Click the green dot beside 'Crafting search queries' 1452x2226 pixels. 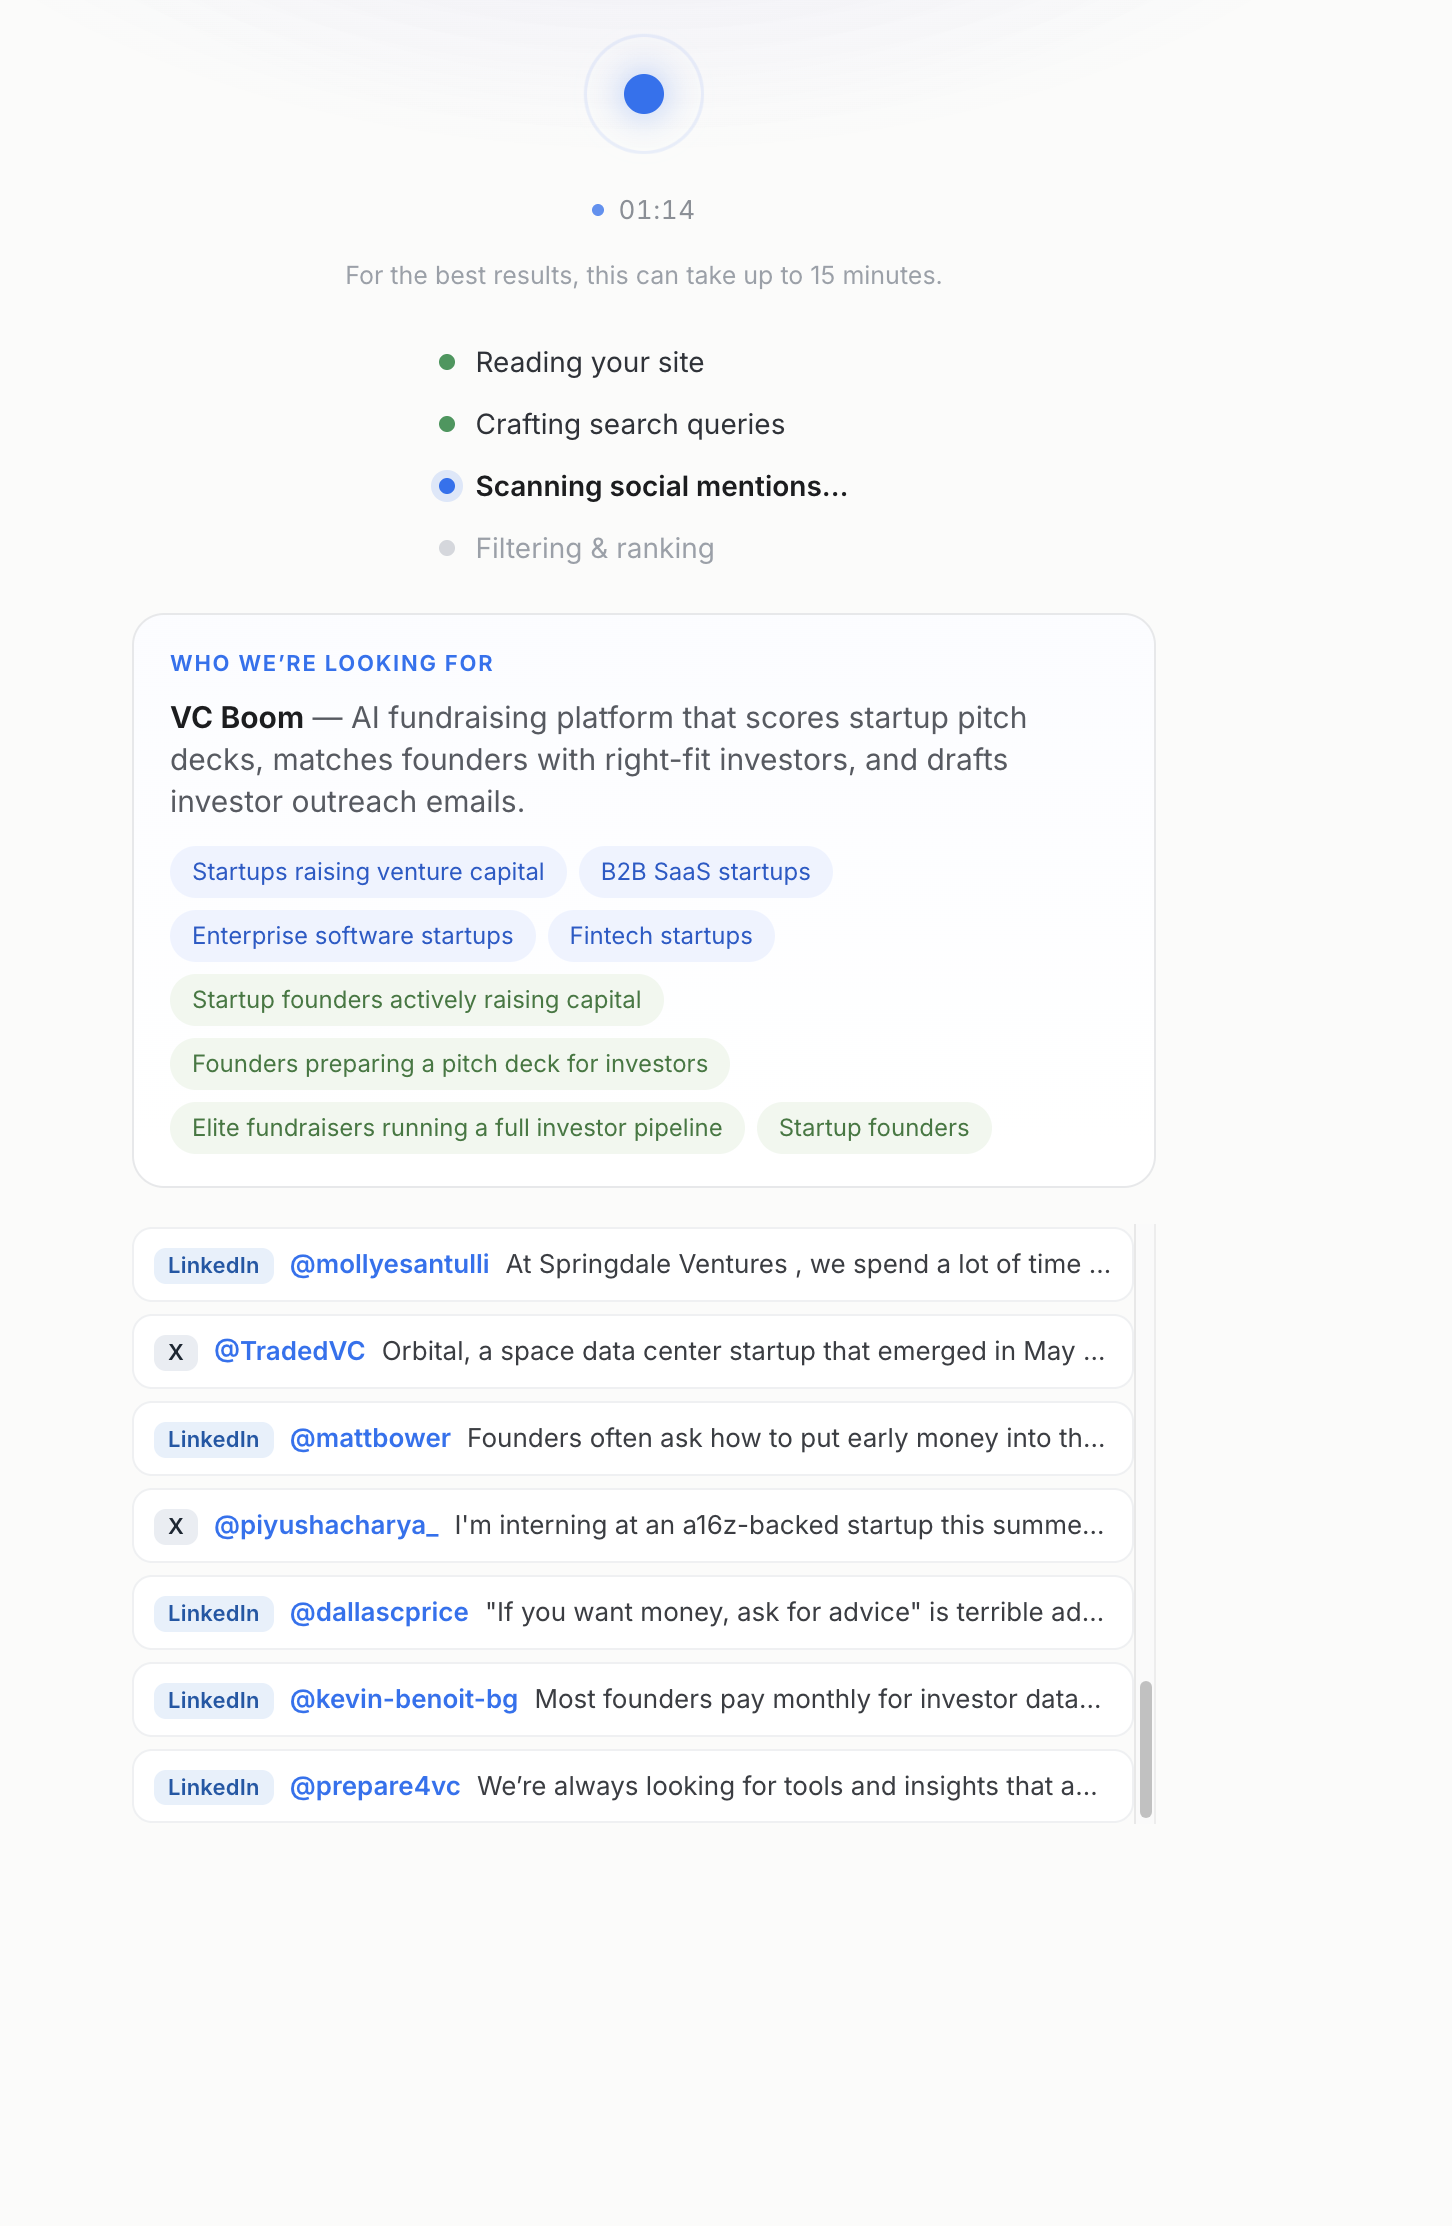[447, 424]
